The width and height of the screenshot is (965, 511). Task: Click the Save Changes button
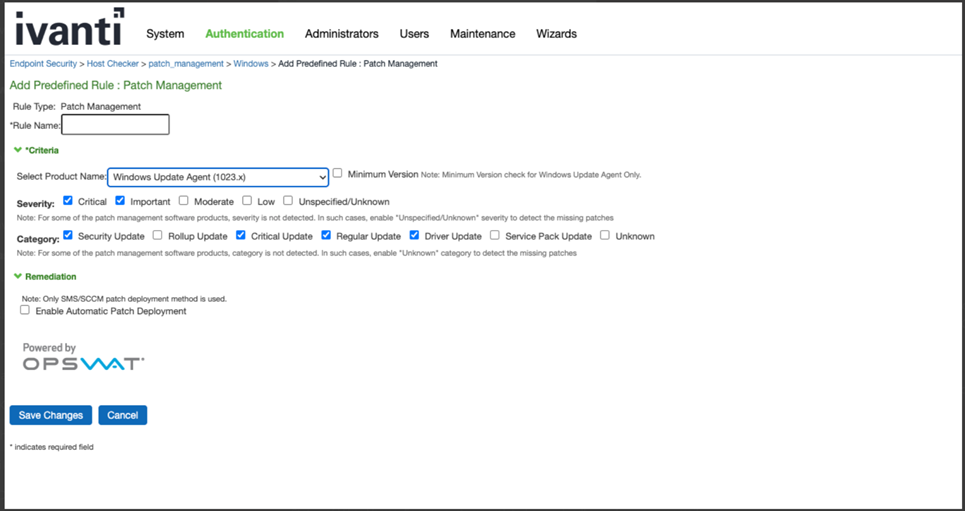(51, 415)
